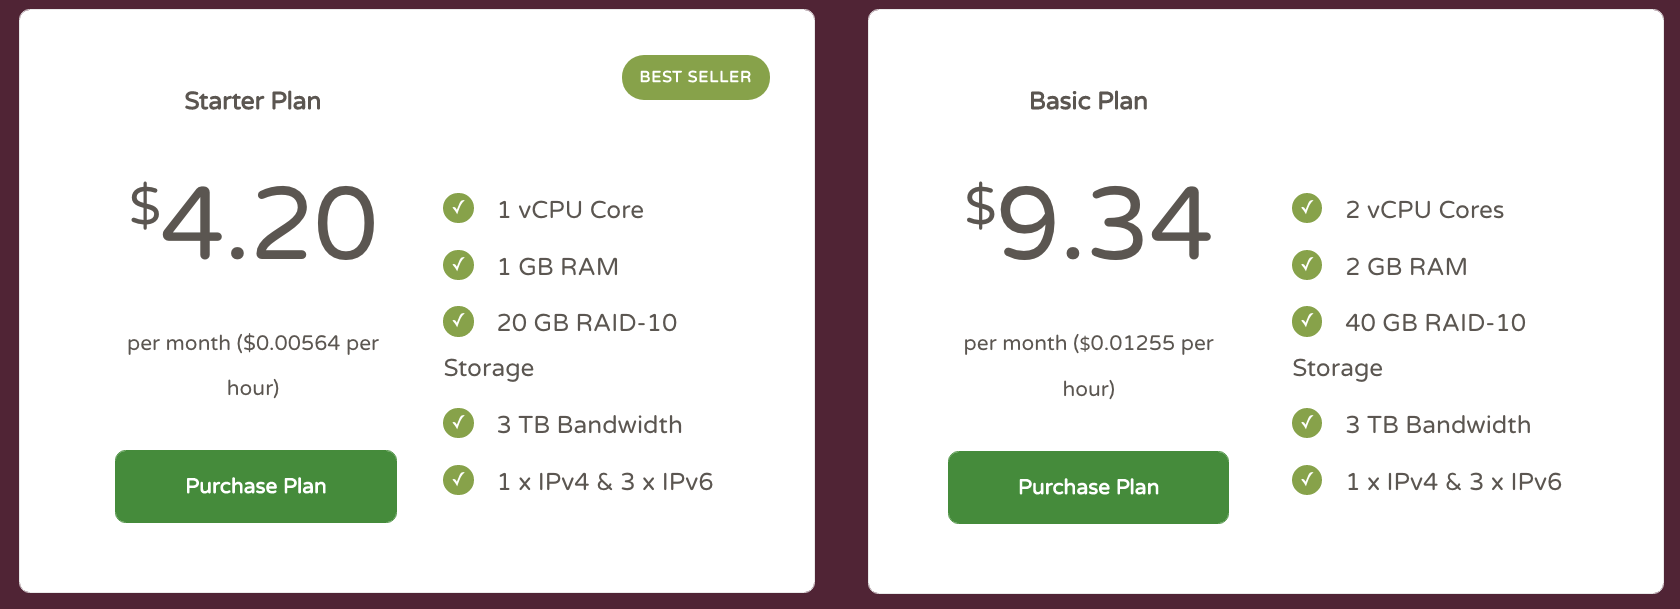
Task: Click the $4.20 price
Action: [253, 222]
